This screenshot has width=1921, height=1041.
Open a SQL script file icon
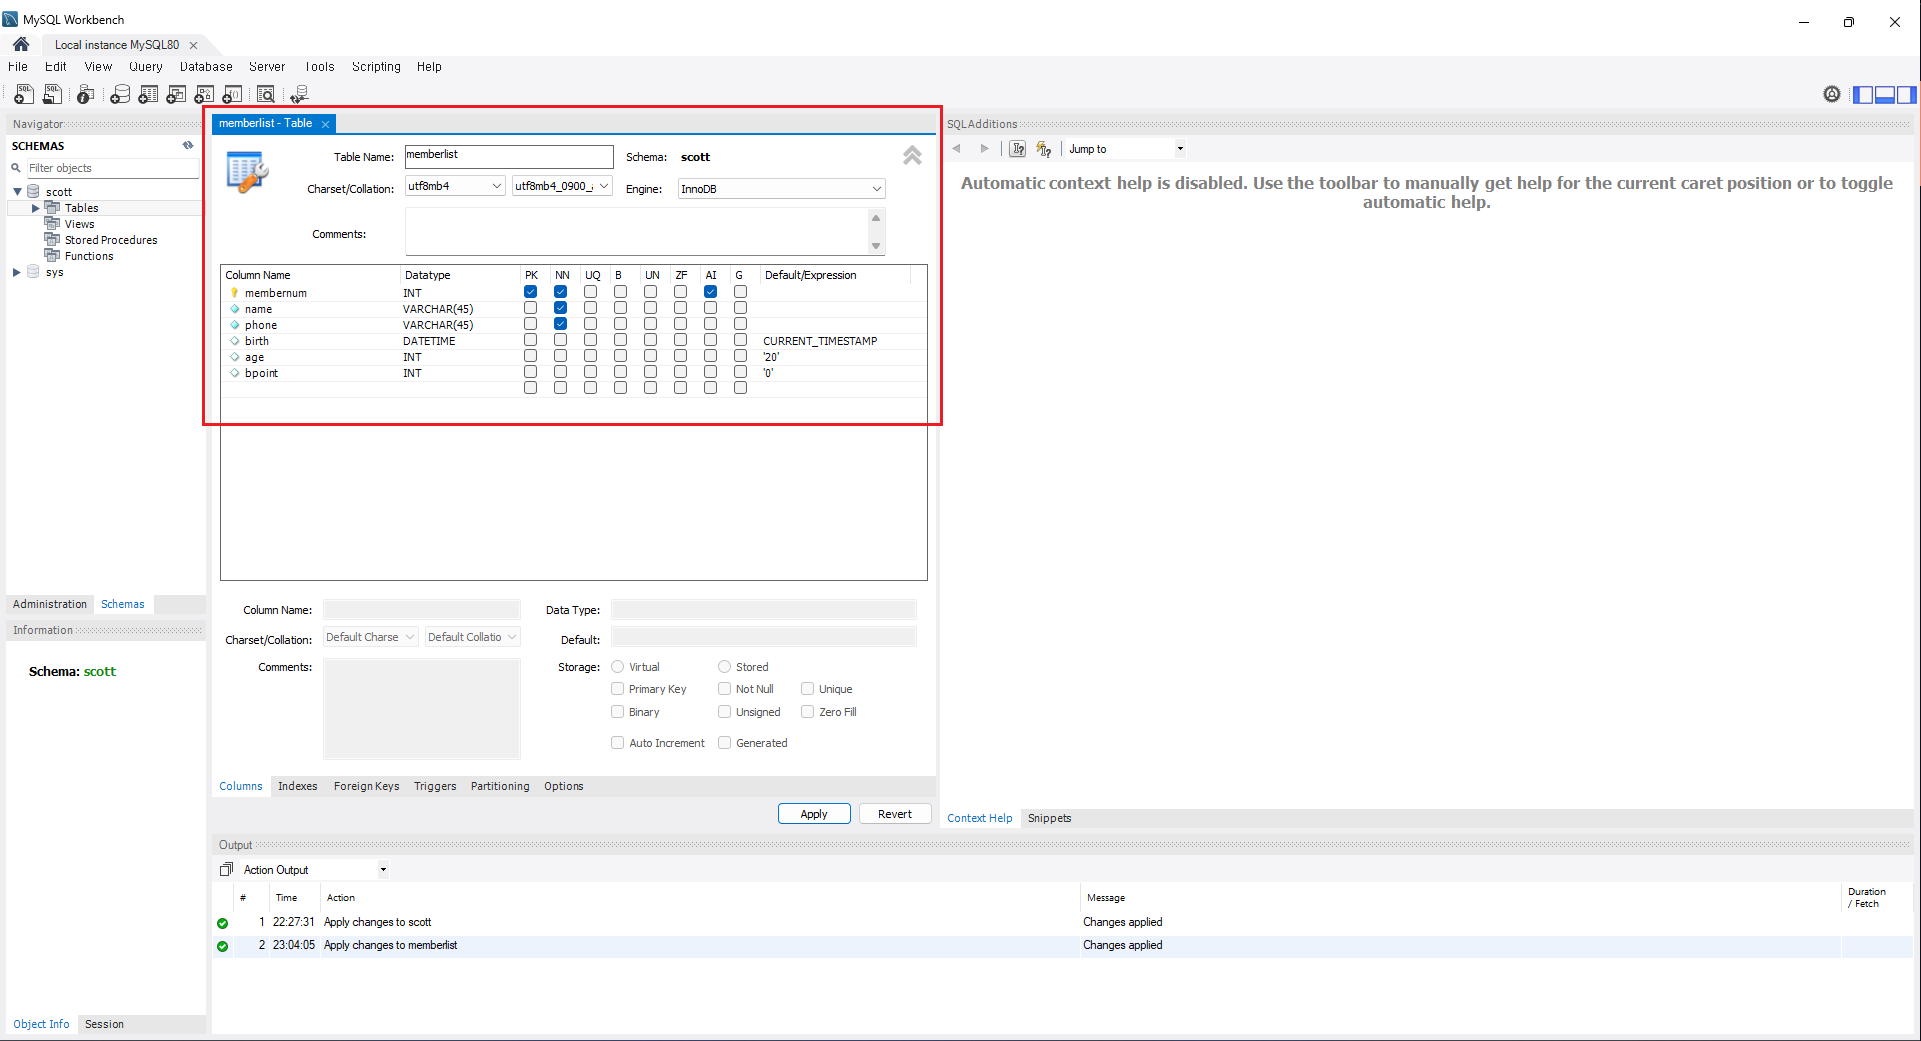point(52,94)
